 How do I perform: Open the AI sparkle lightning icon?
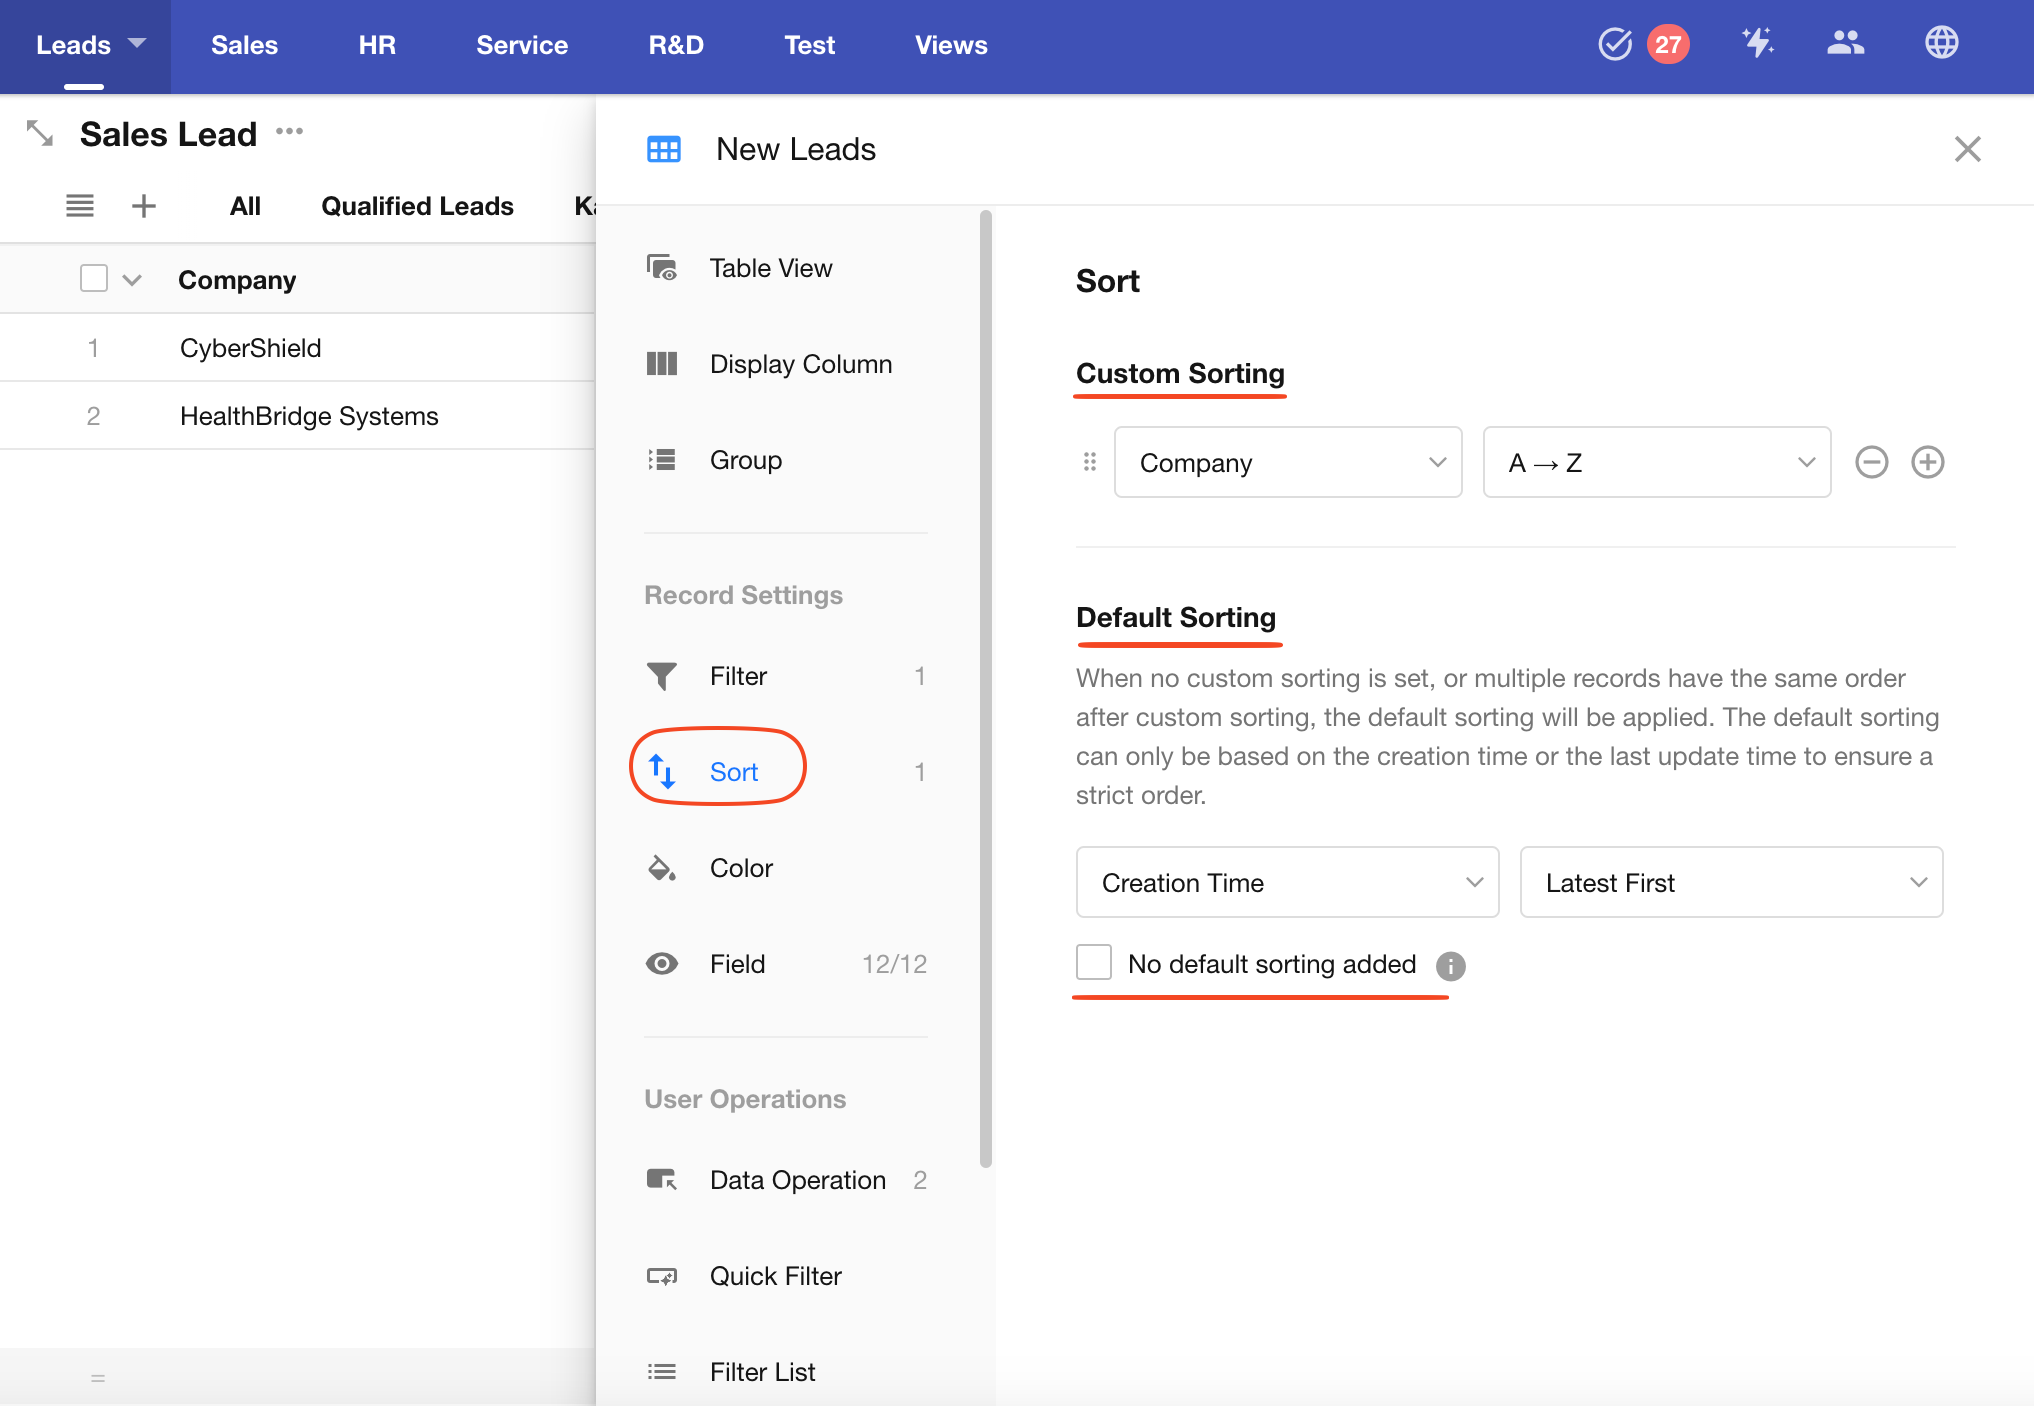coord(1757,43)
